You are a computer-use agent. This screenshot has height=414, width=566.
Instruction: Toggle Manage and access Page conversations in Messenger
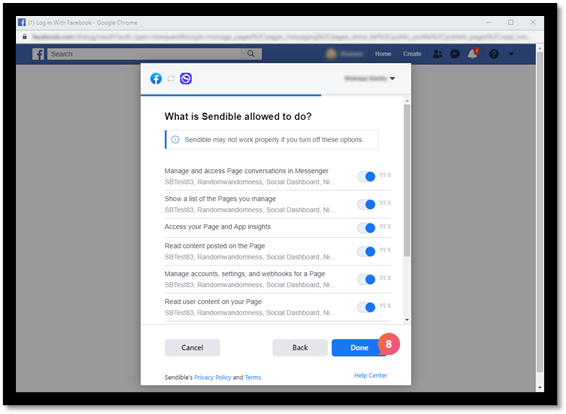[366, 176]
